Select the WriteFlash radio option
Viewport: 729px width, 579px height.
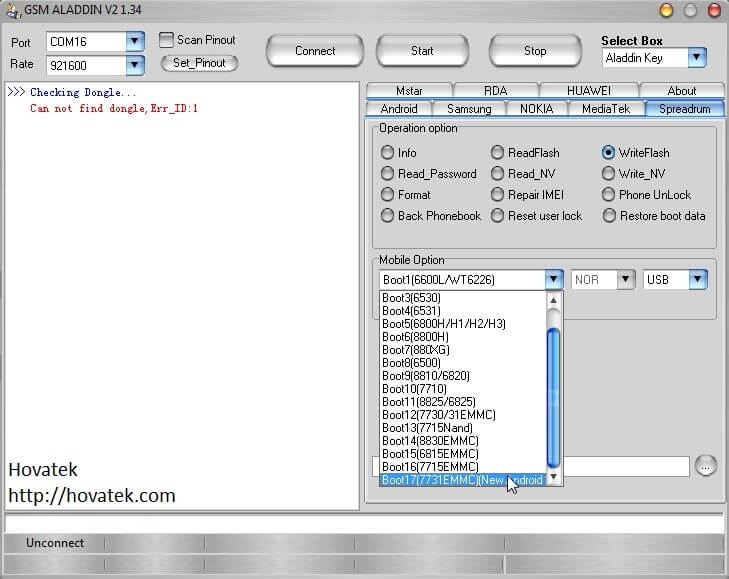tap(609, 153)
